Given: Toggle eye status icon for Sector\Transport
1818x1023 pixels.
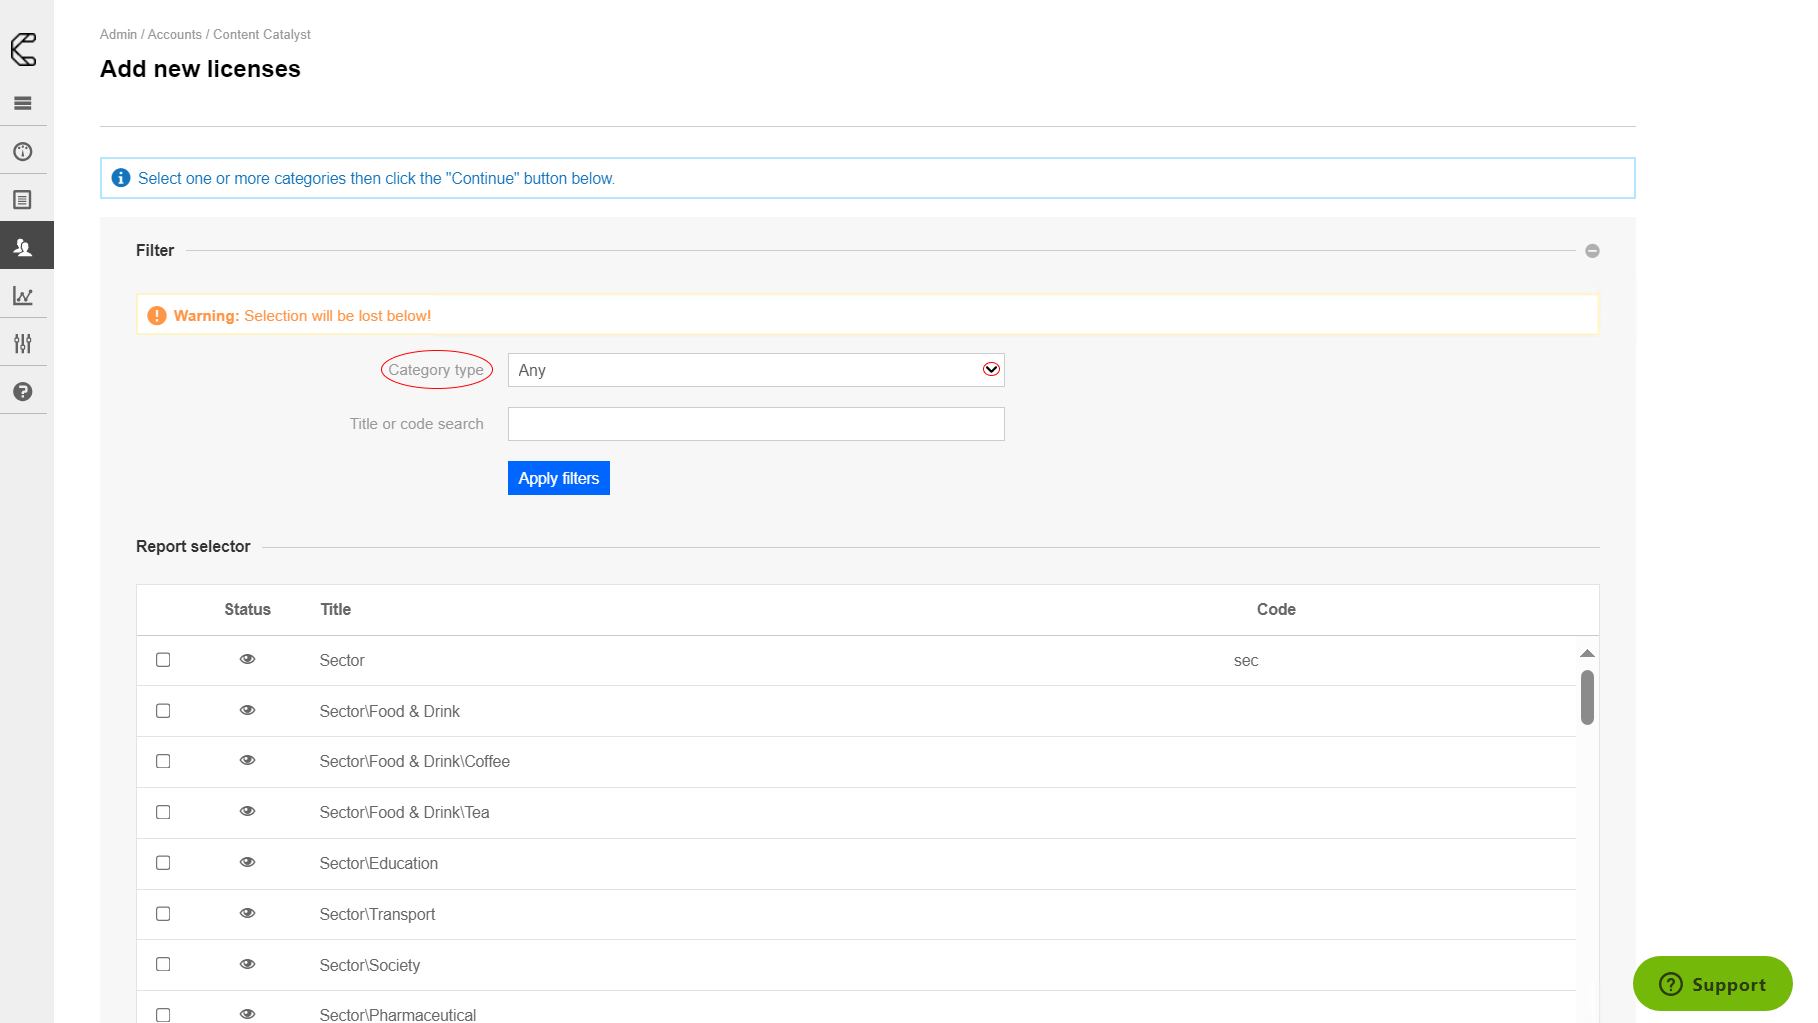Looking at the screenshot, I should pyautogui.click(x=247, y=913).
